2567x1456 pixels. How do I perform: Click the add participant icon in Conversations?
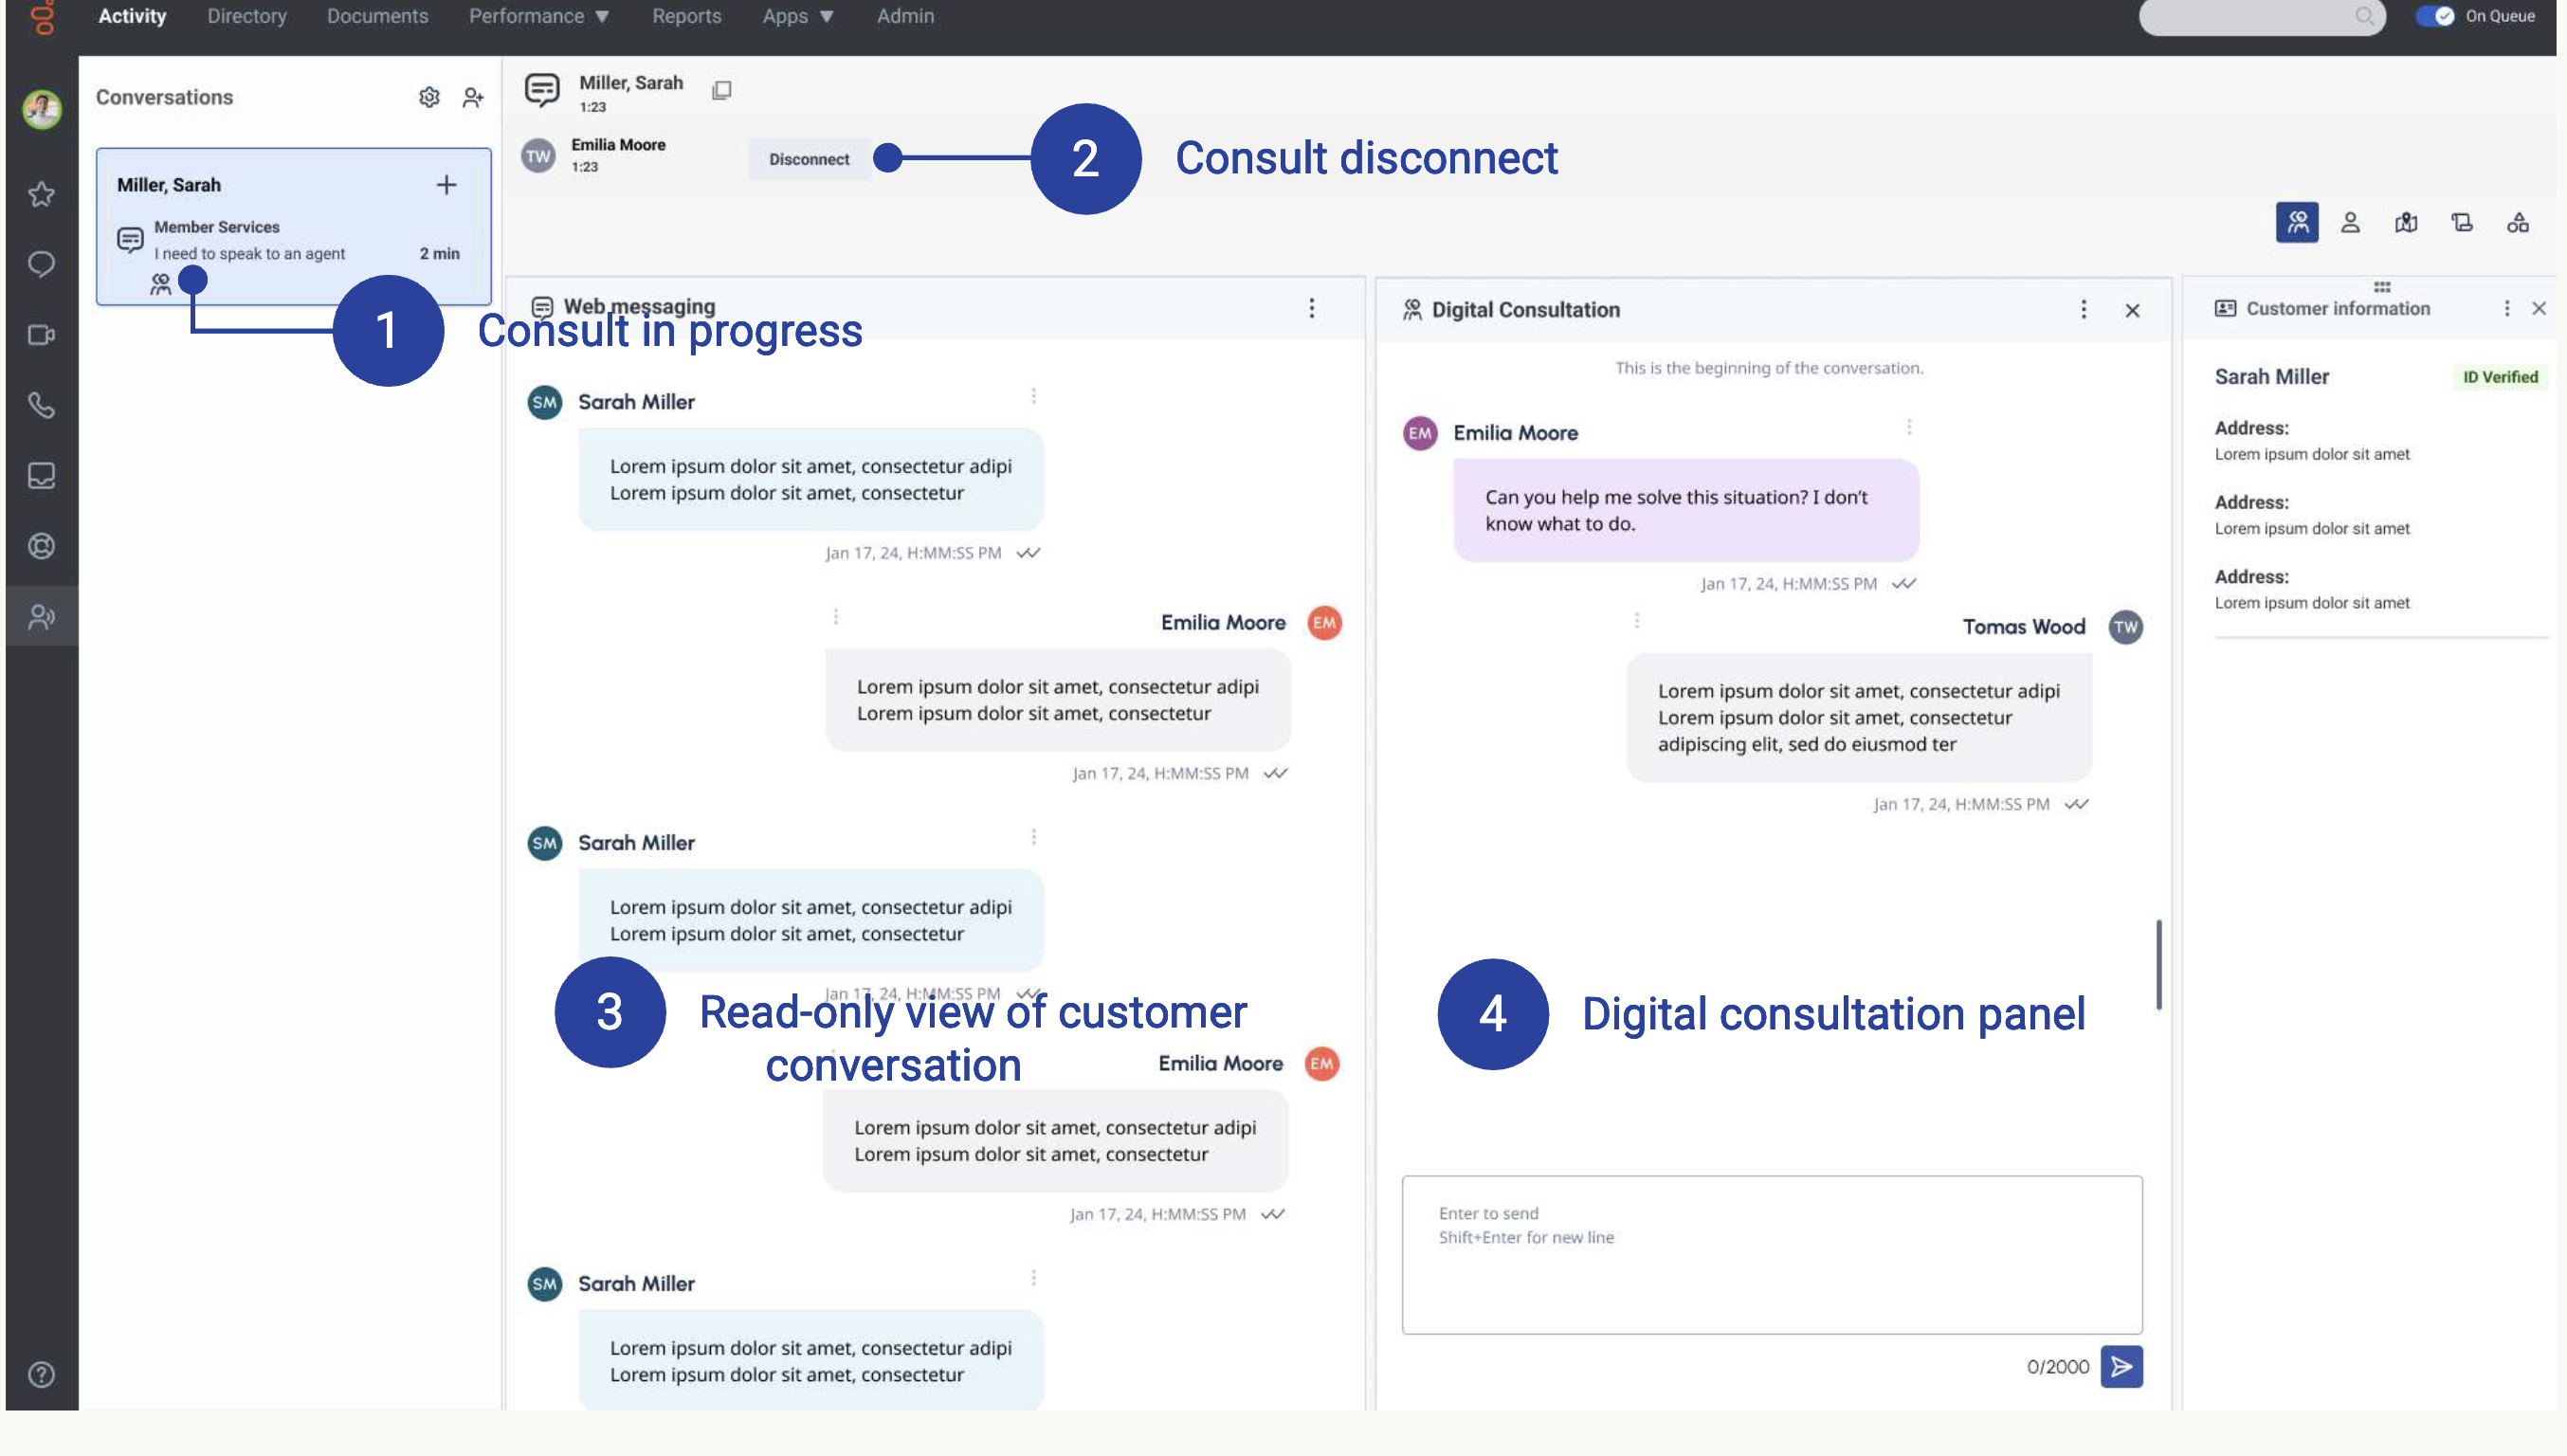click(x=473, y=97)
